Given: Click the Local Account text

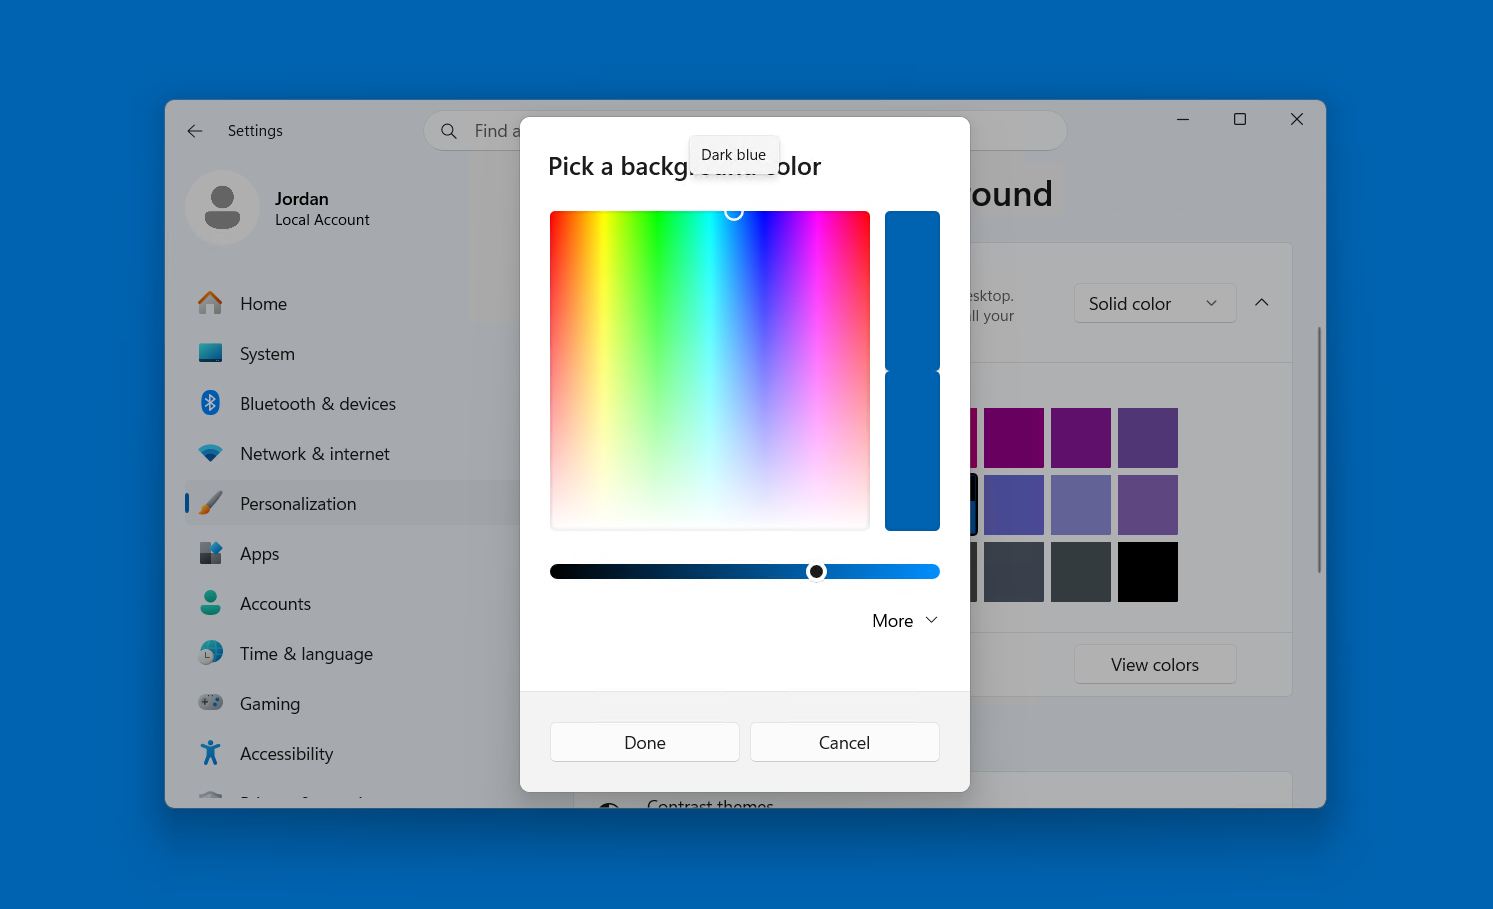Looking at the screenshot, I should [322, 220].
